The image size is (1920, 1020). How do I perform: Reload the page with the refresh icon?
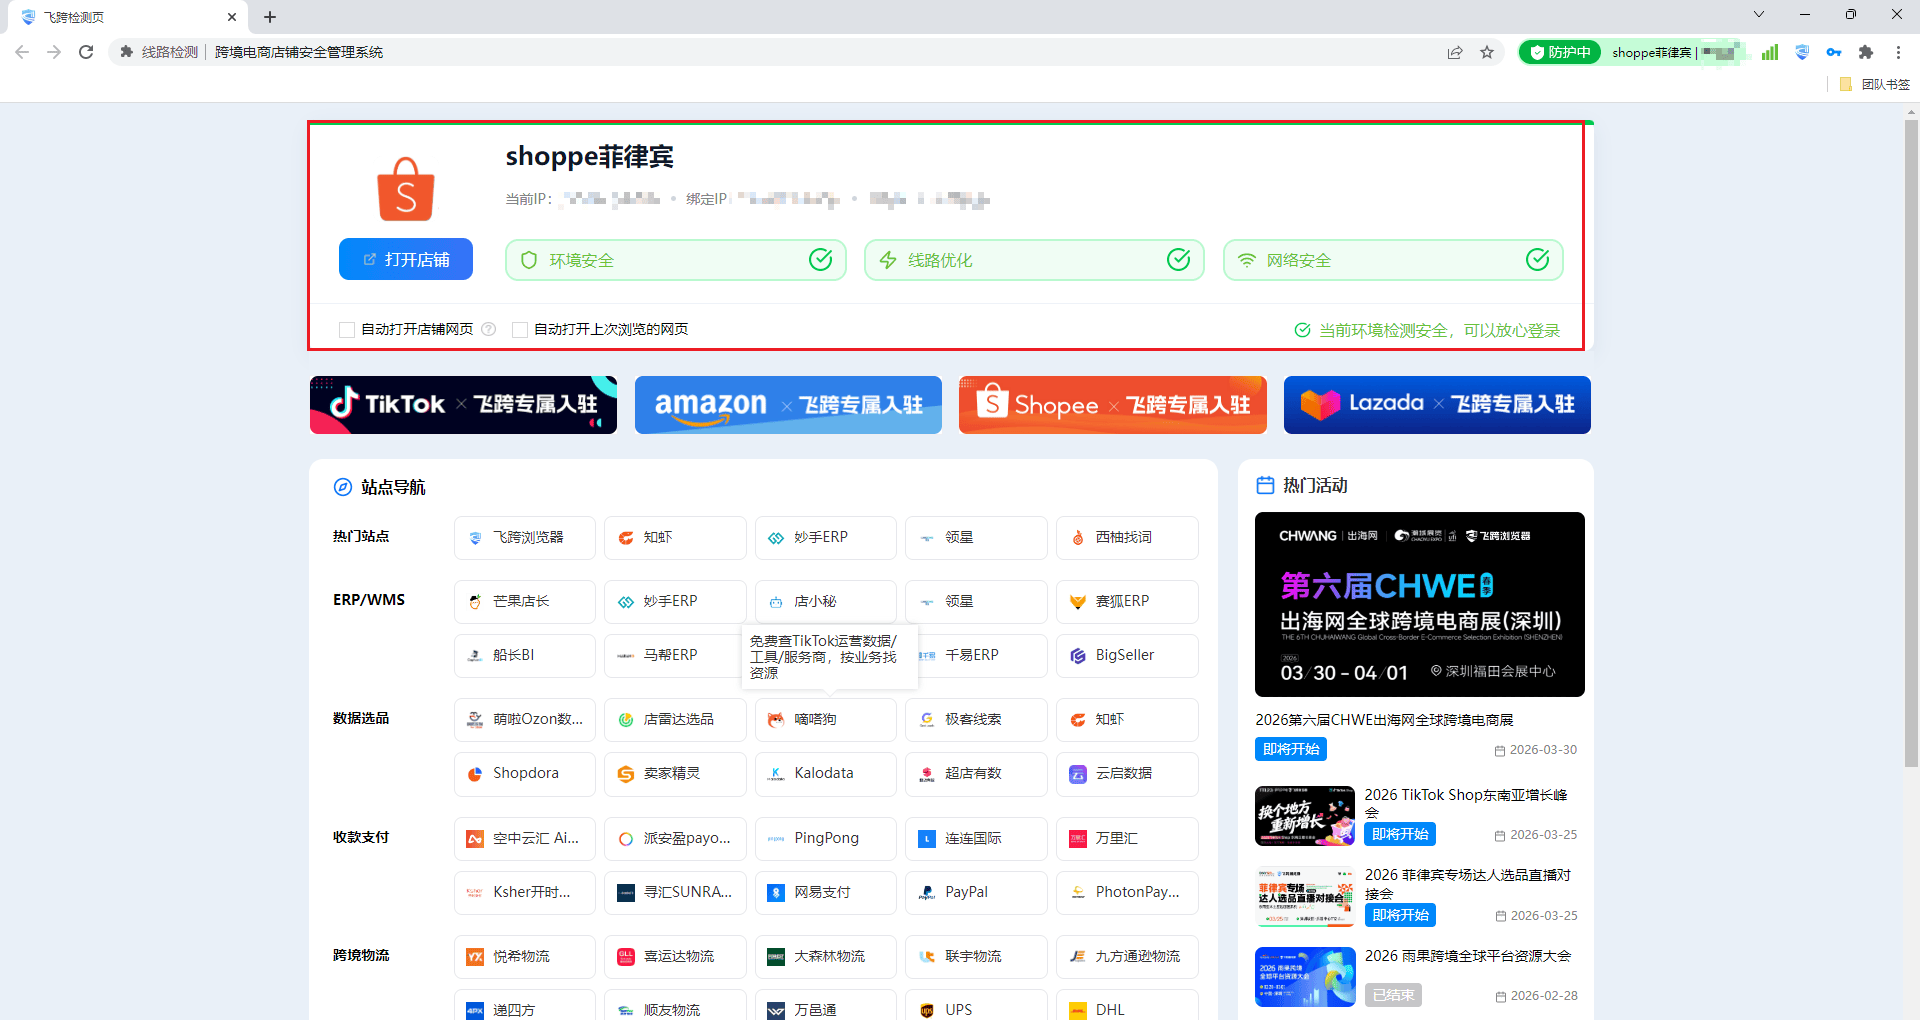click(86, 52)
